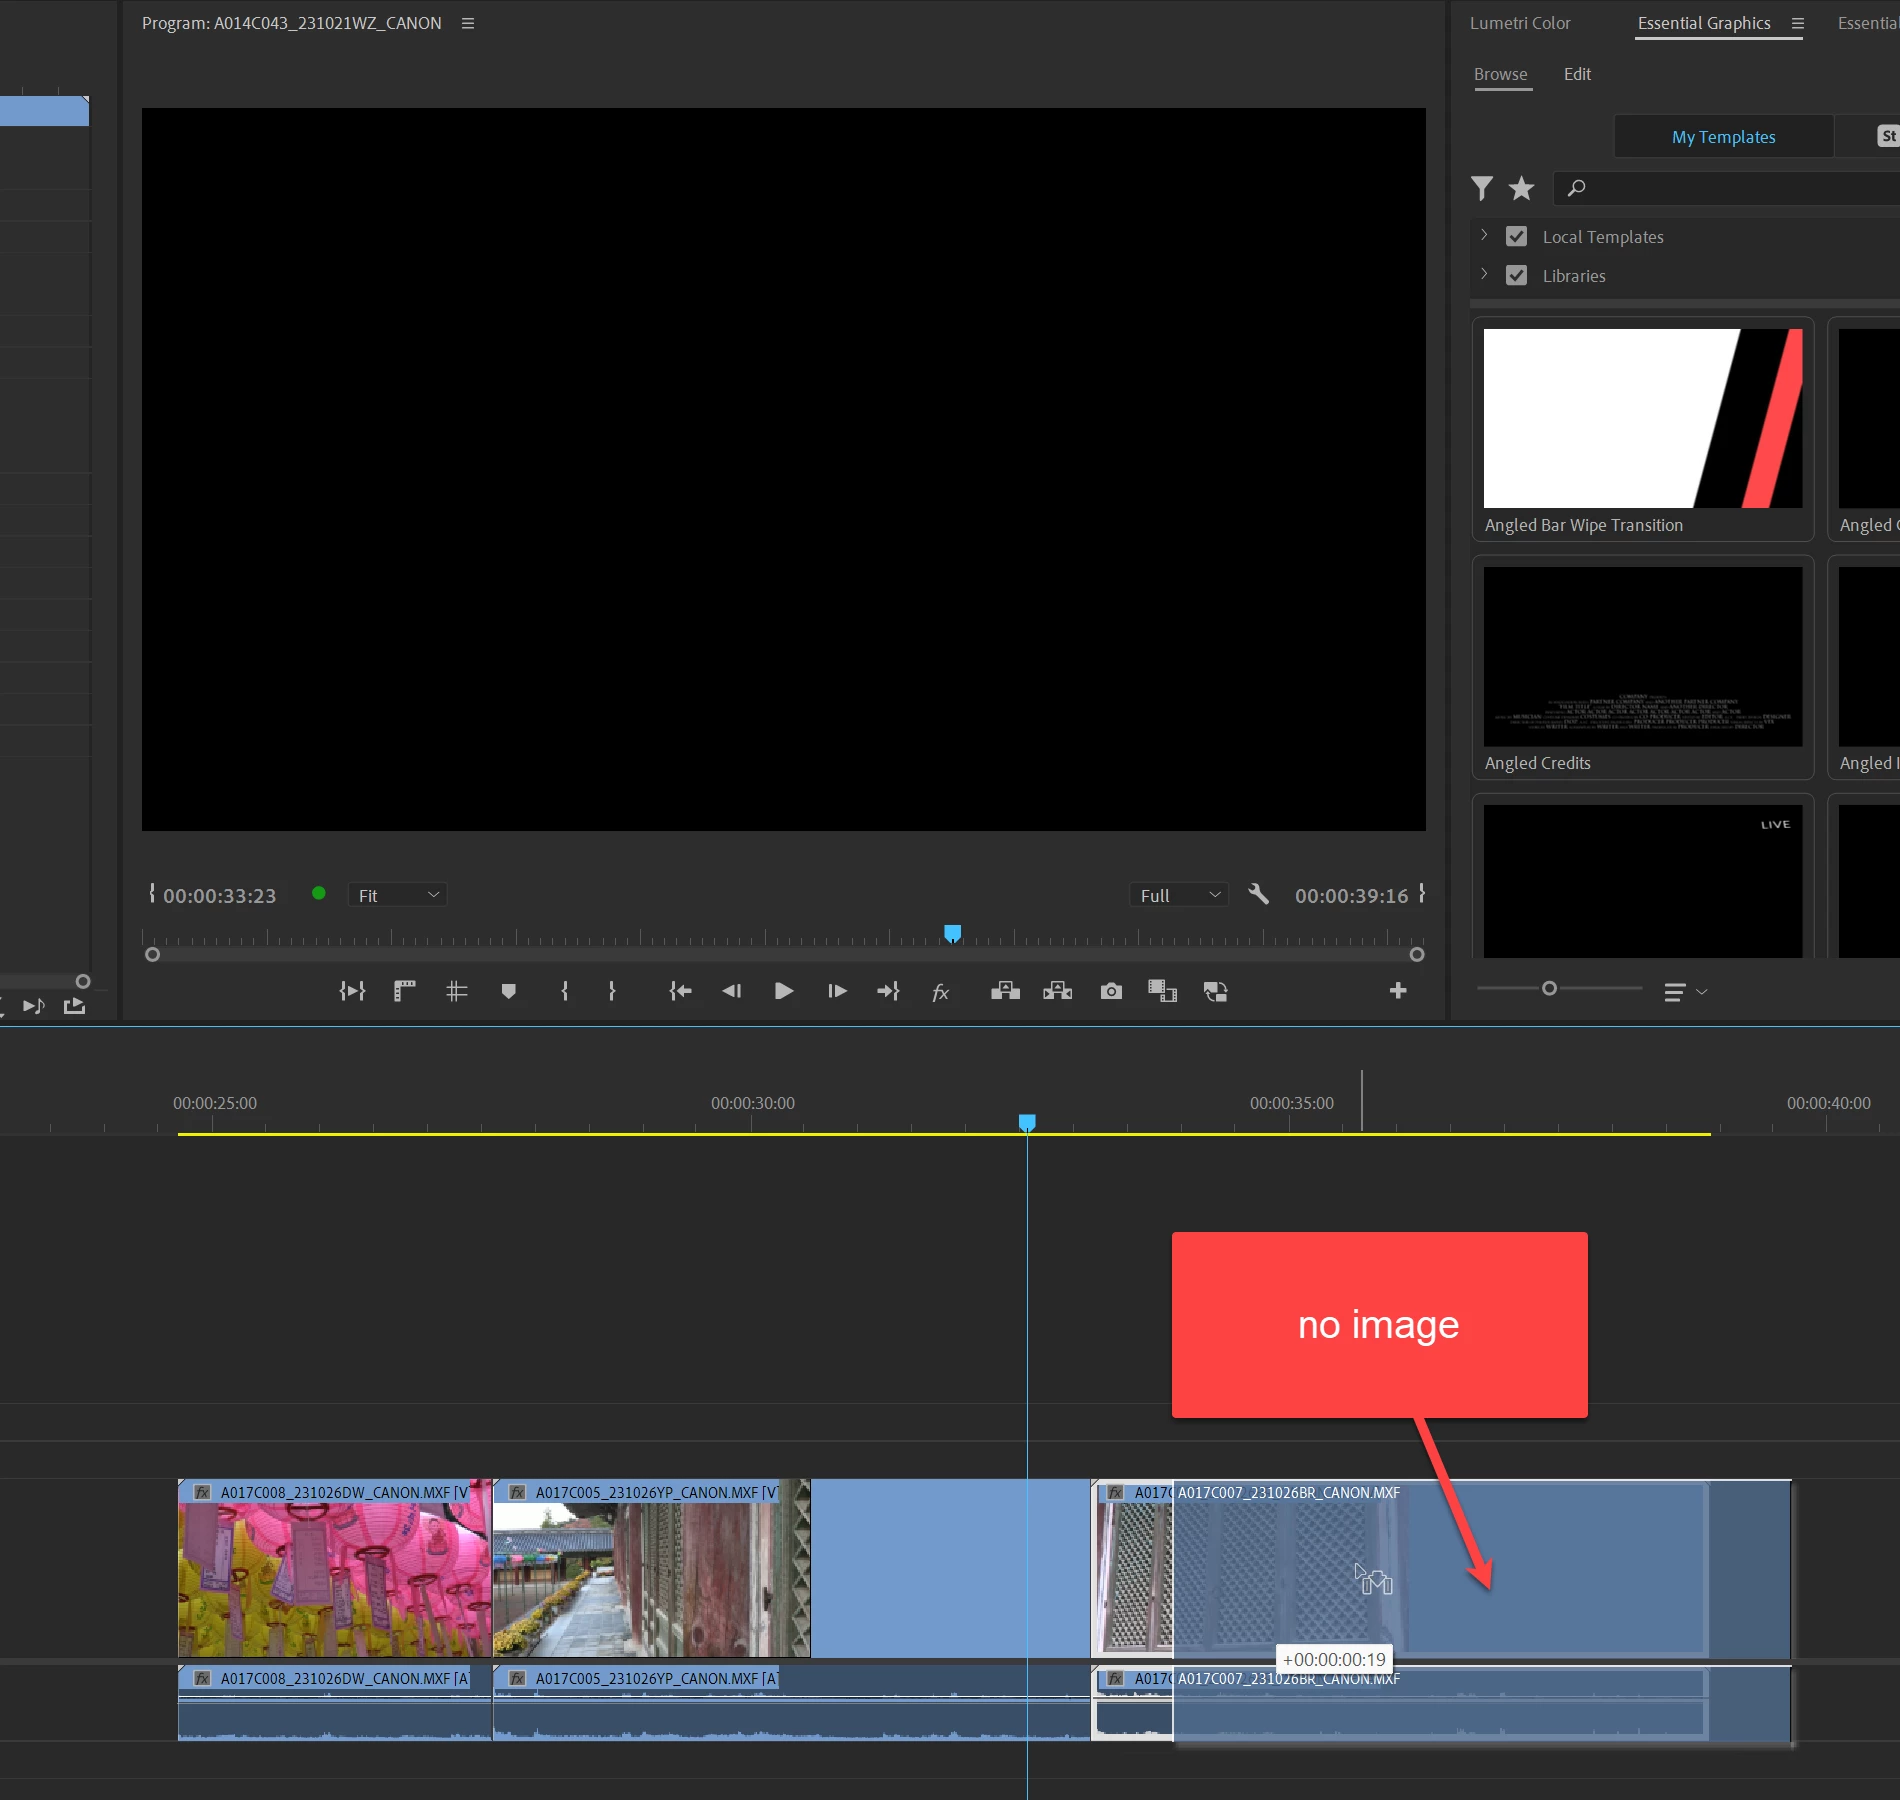Click the export arrow icon in left panel
Screen dimensions: 1900x1800
[x=74, y=1006]
